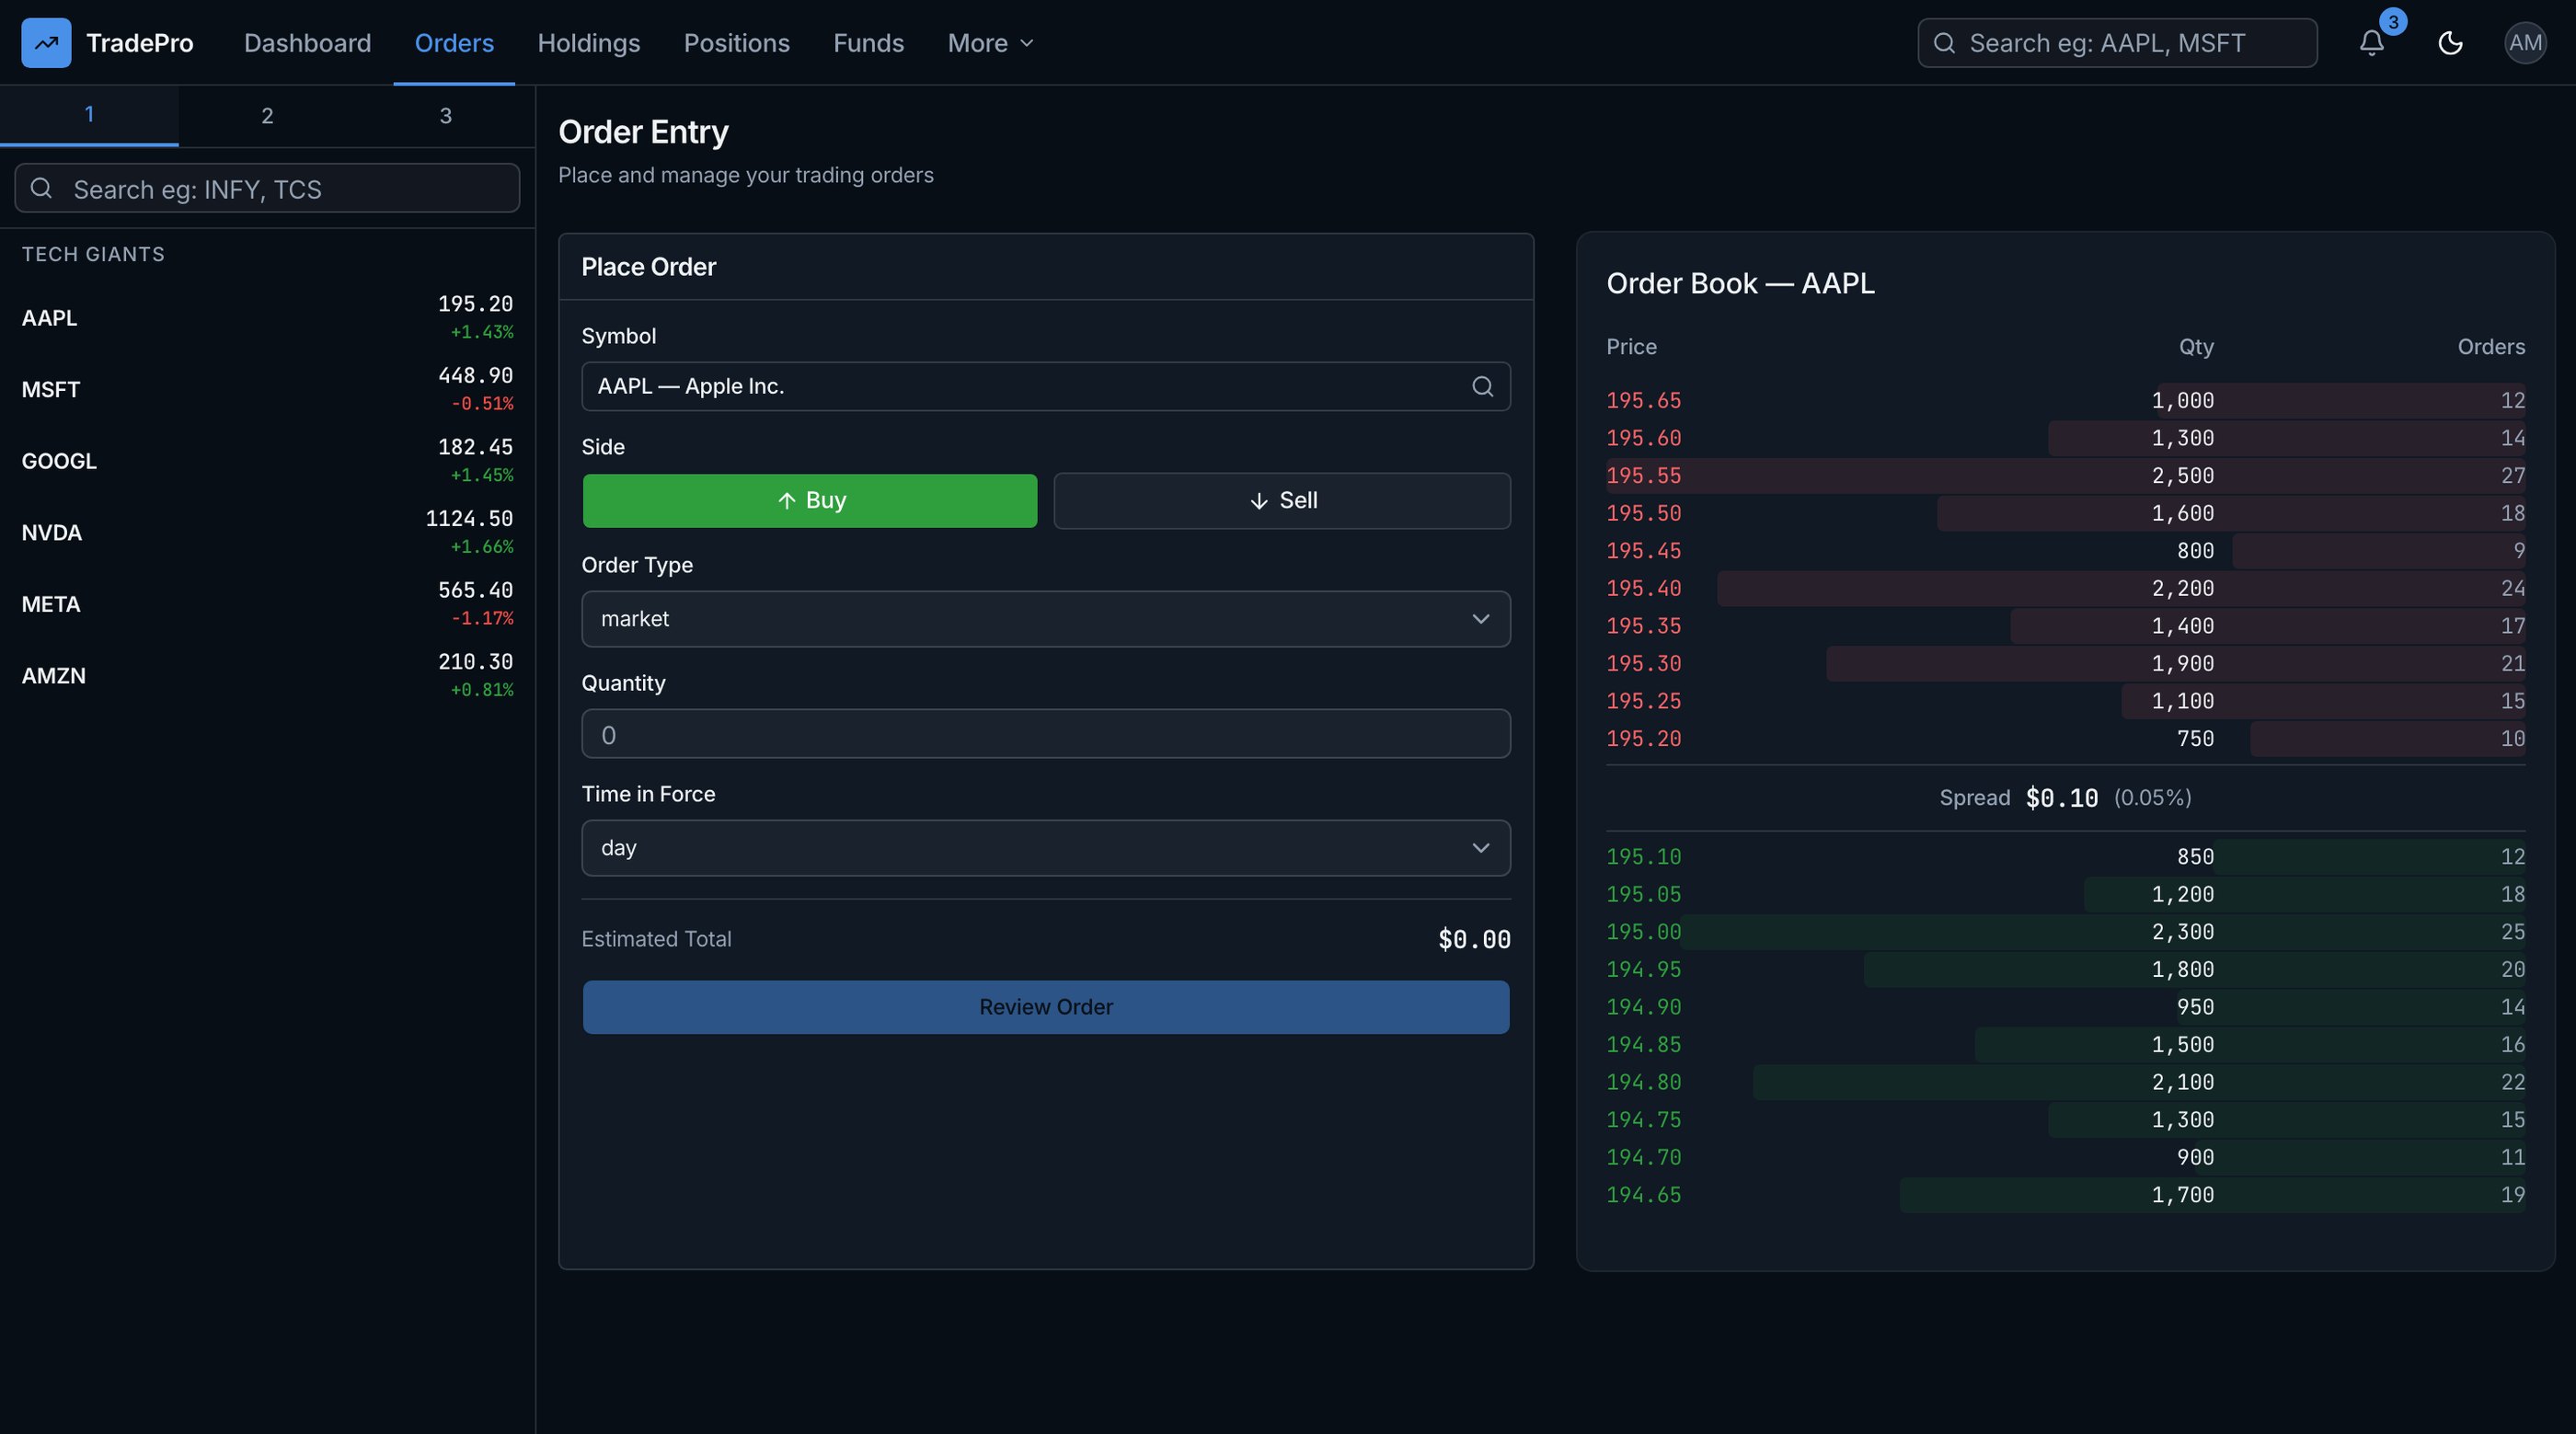Image resolution: width=2576 pixels, height=1434 pixels.
Task: Select the Buy side option
Action: (x=810, y=500)
